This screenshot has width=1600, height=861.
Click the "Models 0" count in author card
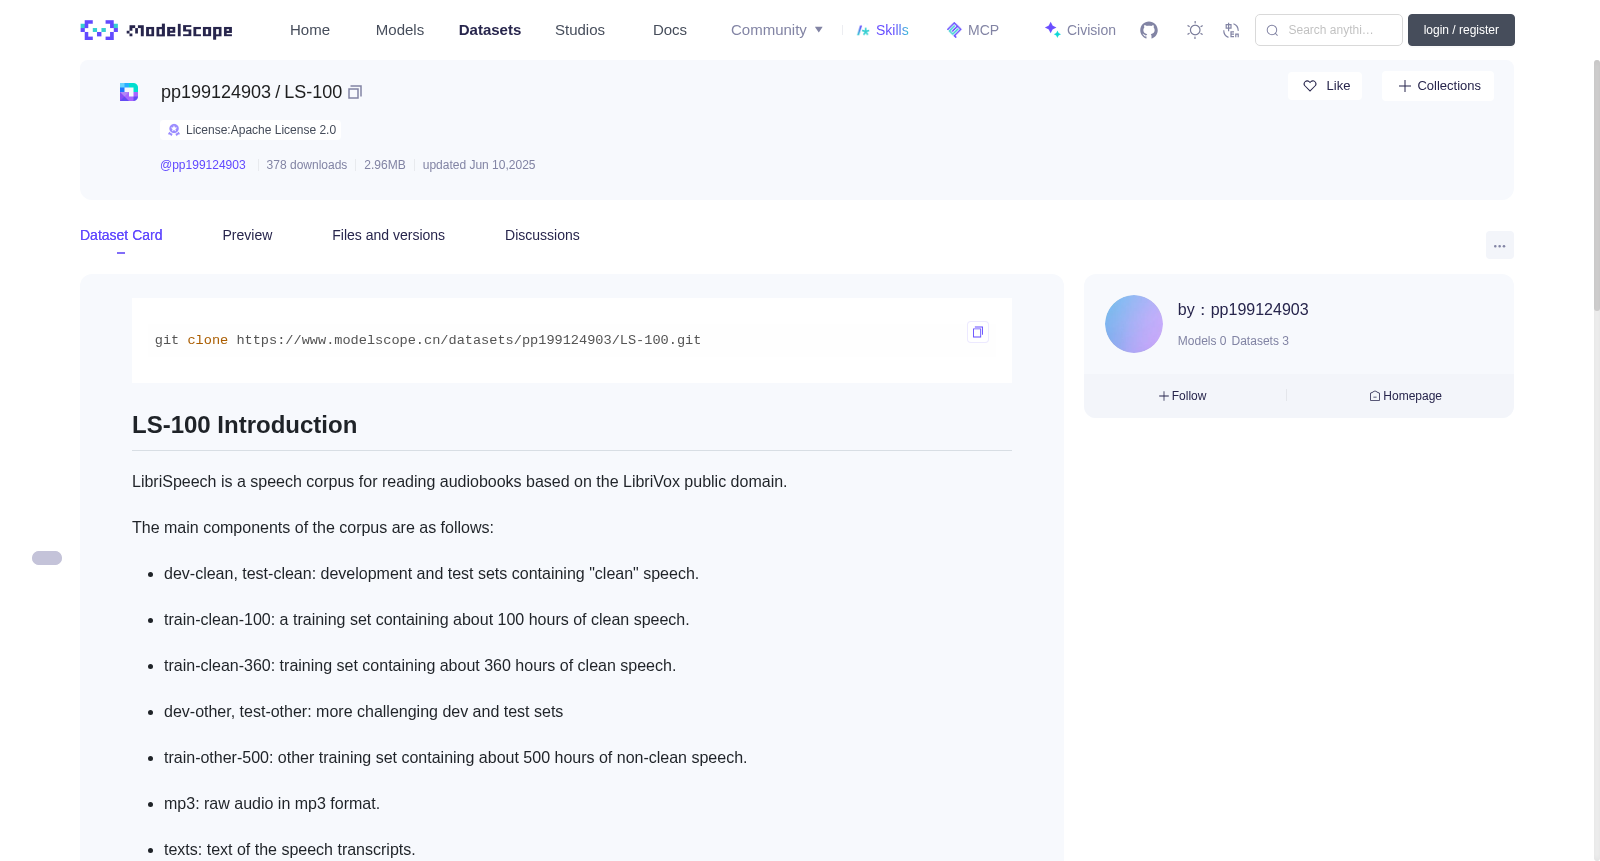point(1202,341)
